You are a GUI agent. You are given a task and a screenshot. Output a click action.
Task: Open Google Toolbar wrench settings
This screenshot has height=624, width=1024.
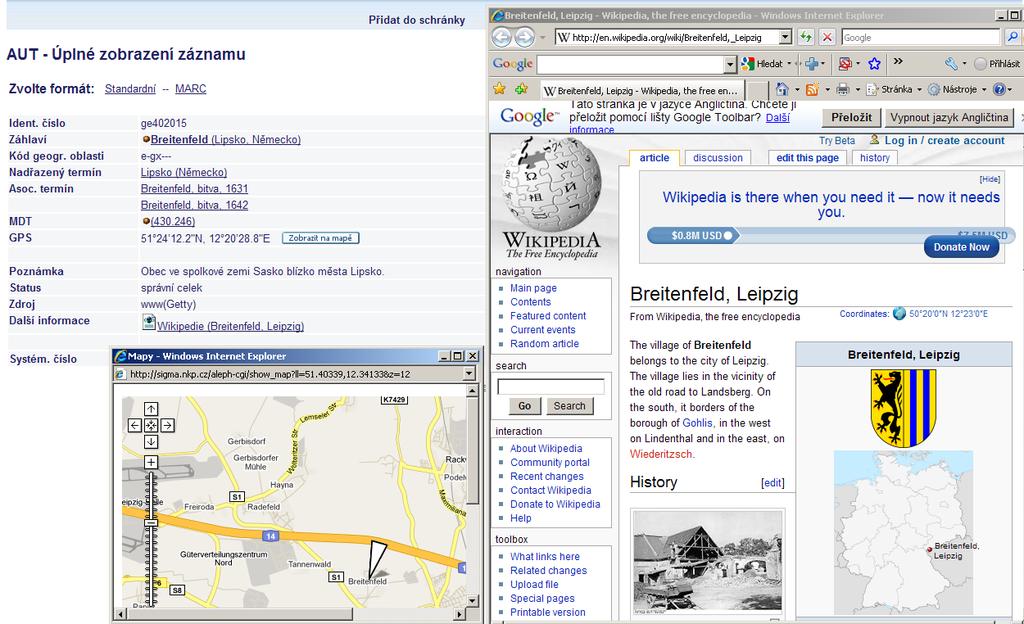coord(951,63)
